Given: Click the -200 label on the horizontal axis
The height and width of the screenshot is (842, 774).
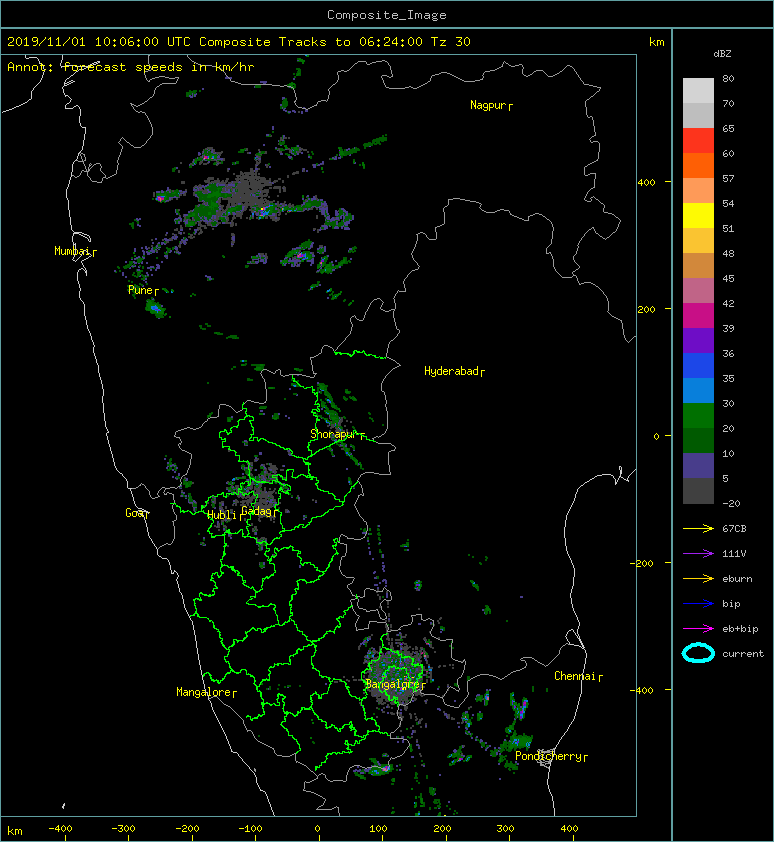Looking at the screenshot, I should pyautogui.click(x=187, y=829).
